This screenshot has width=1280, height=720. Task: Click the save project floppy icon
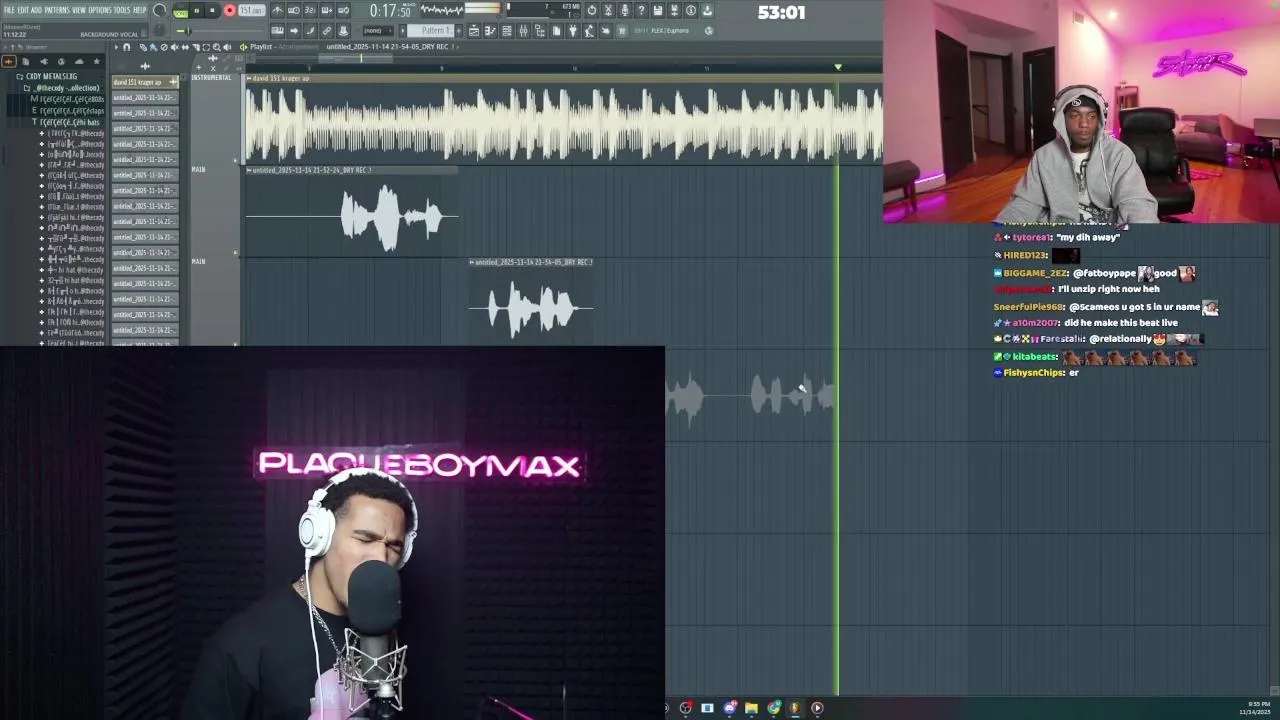click(657, 11)
